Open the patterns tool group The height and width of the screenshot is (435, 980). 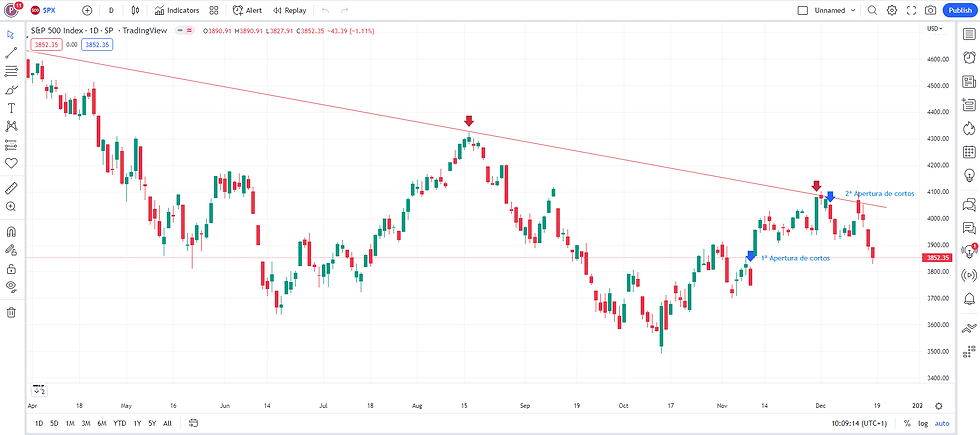click(x=11, y=126)
